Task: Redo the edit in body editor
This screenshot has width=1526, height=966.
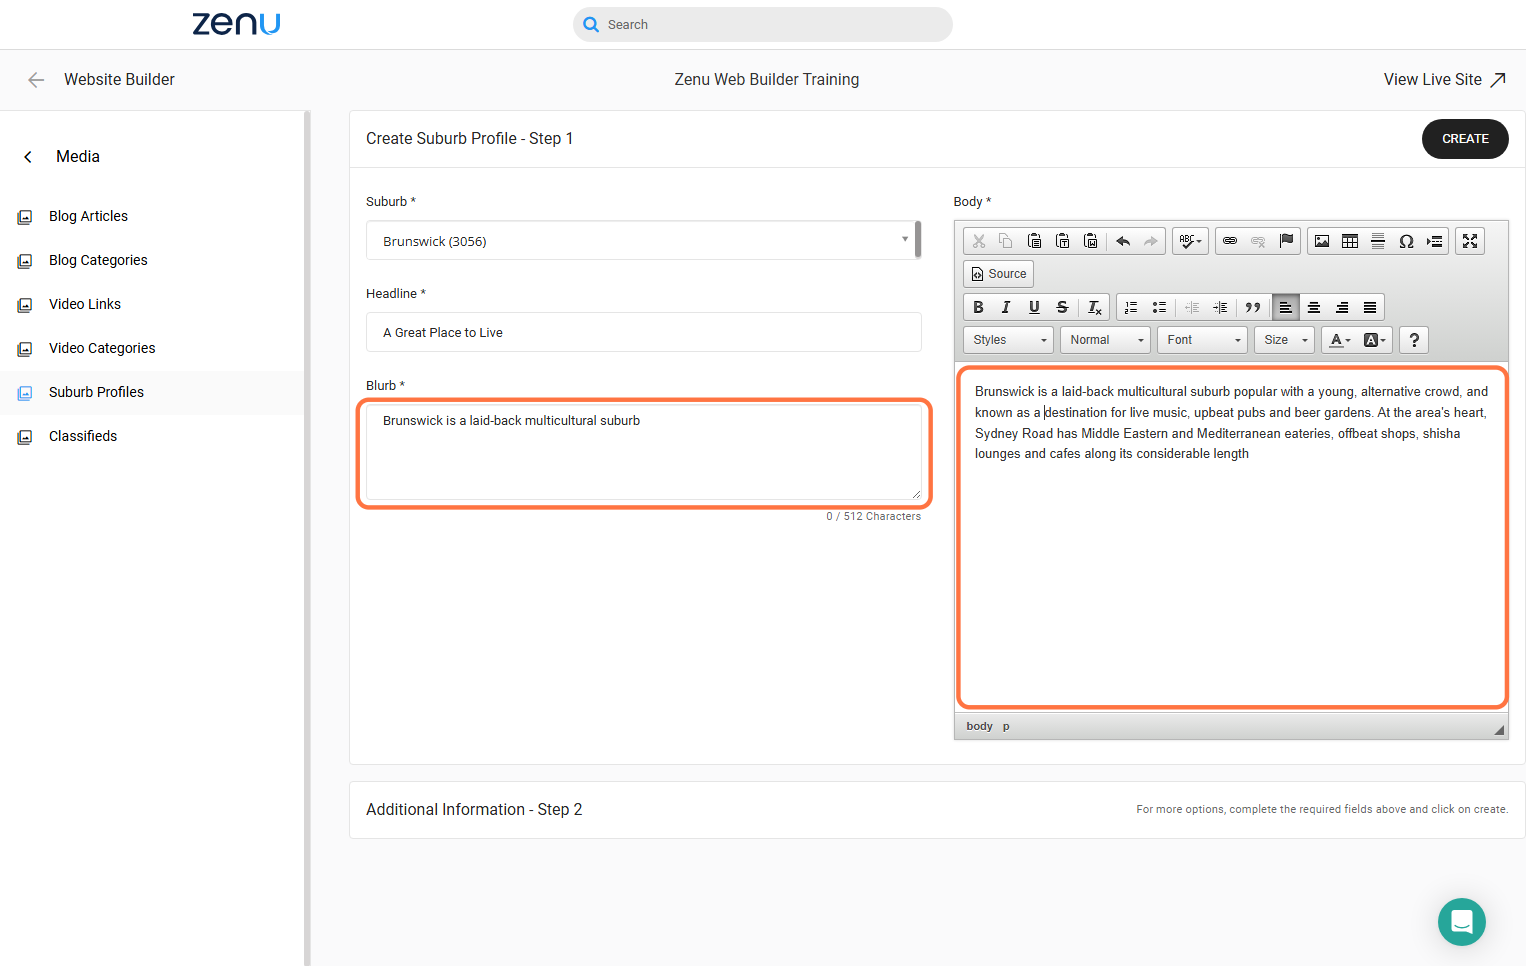Action: (1151, 241)
